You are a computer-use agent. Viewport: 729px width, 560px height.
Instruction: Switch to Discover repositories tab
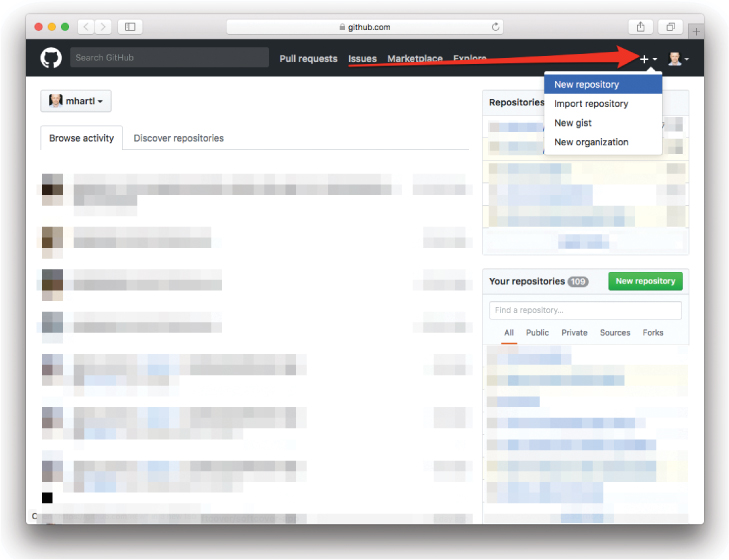(x=179, y=138)
